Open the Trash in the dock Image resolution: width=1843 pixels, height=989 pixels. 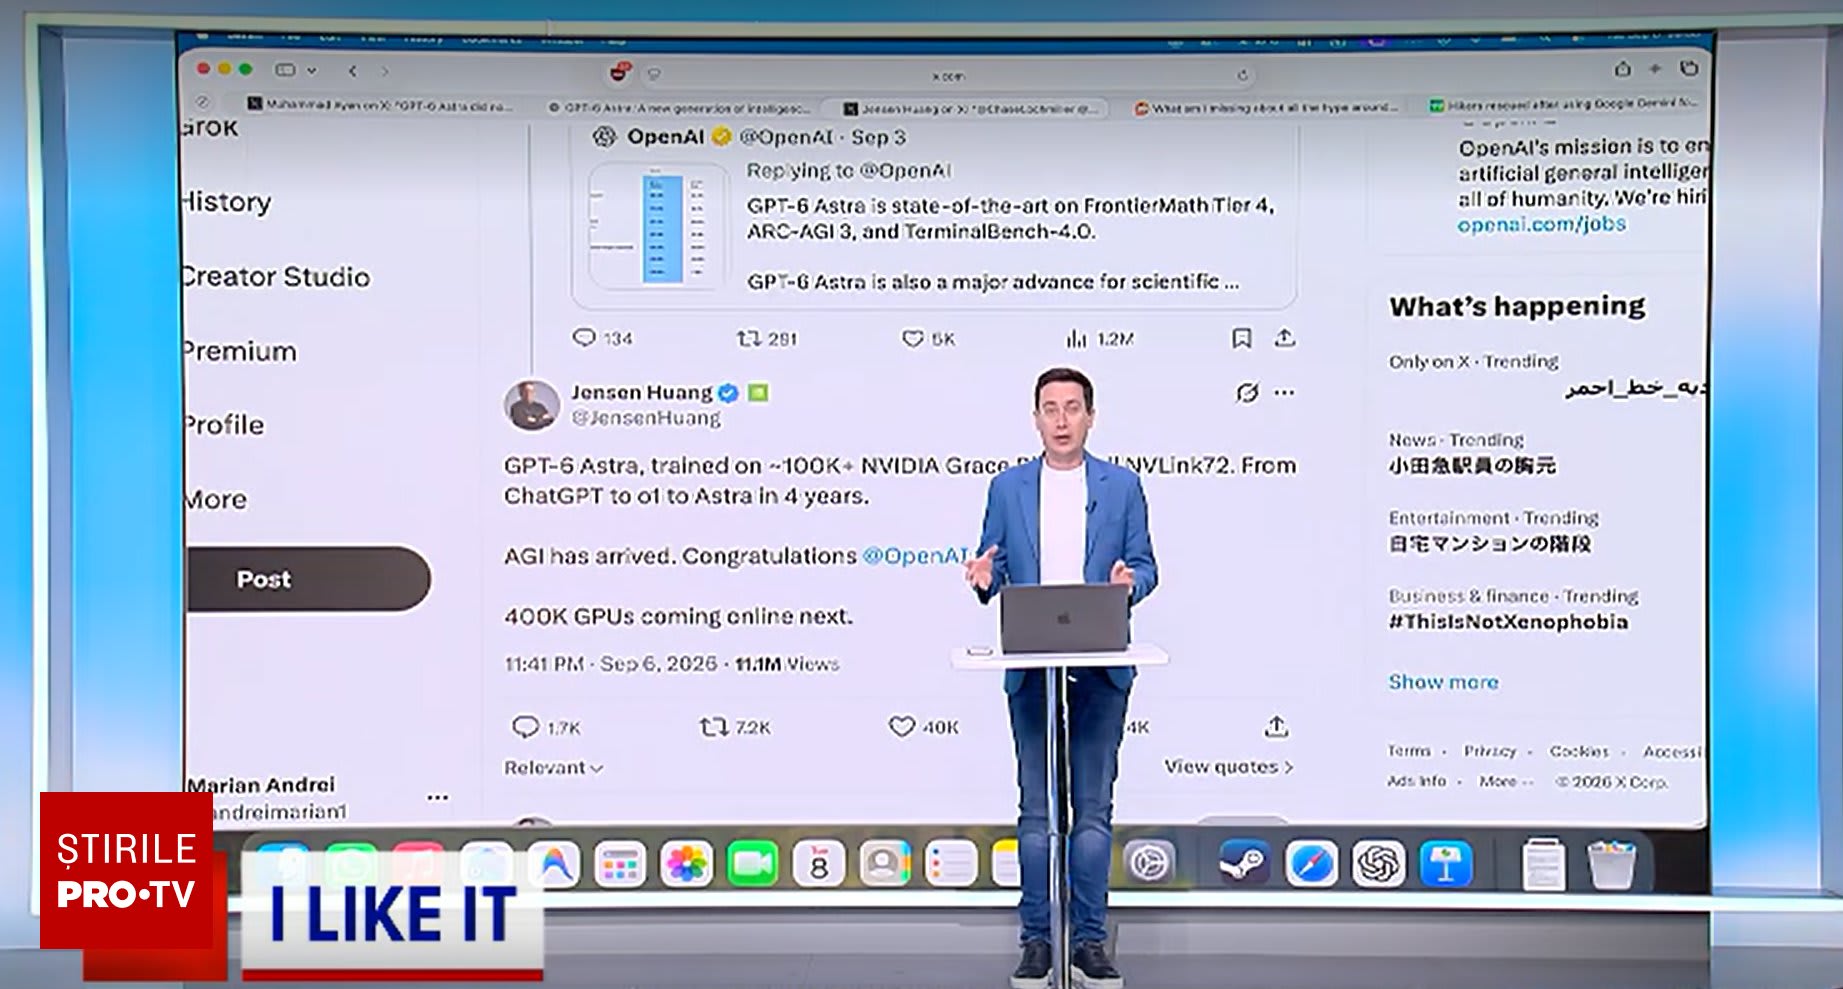1611,864
